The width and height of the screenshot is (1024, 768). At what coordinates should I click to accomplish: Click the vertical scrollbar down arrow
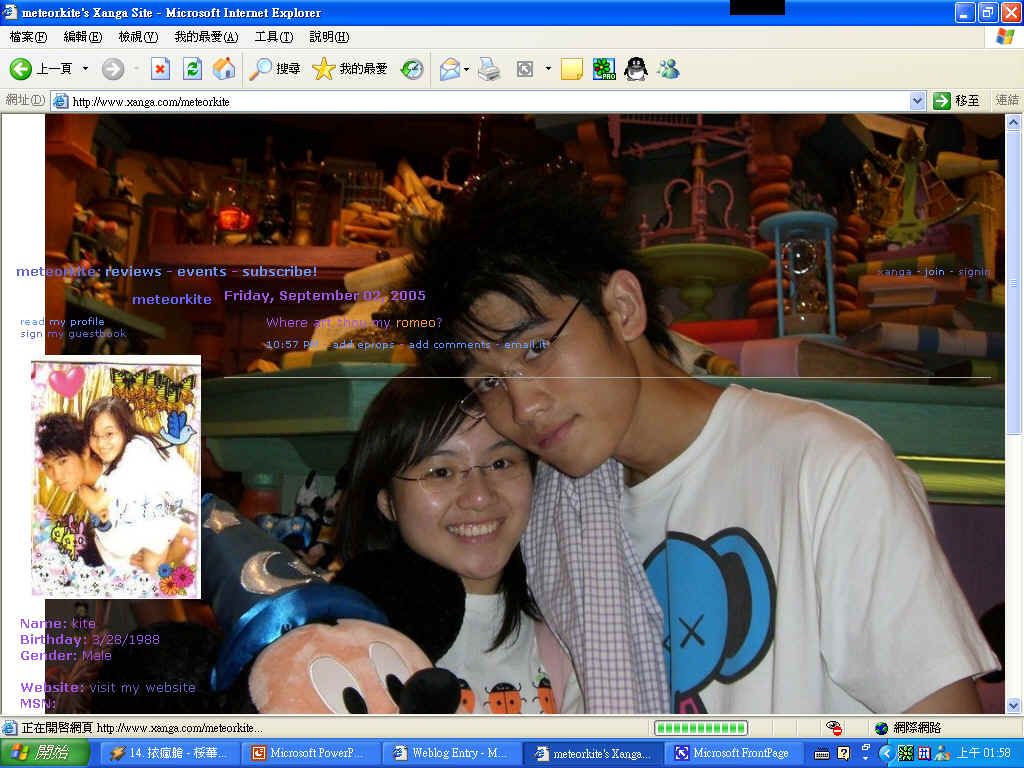pyautogui.click(x=1014, y=705)
